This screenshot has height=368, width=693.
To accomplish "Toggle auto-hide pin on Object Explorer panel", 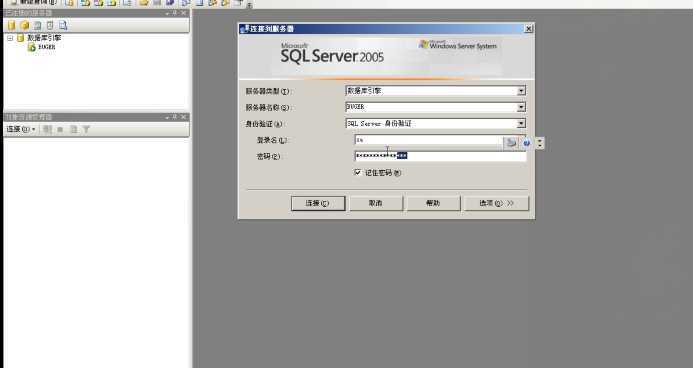I will pyautogui.click(x=175, y=117).
